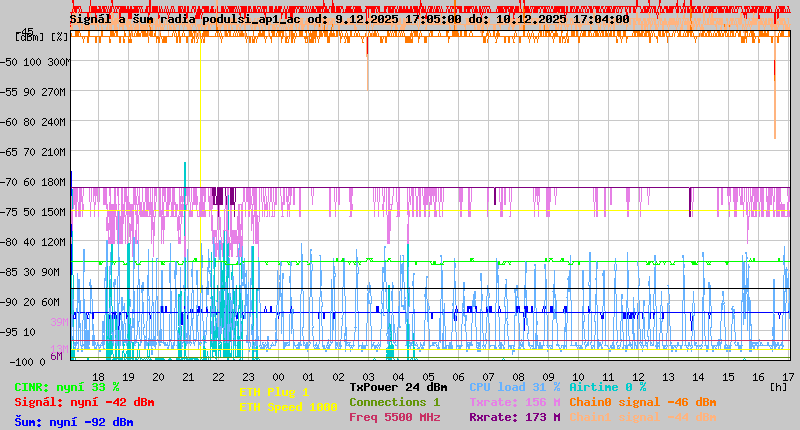Click the 21 hour mark on time axis

[x=189, y=376]
